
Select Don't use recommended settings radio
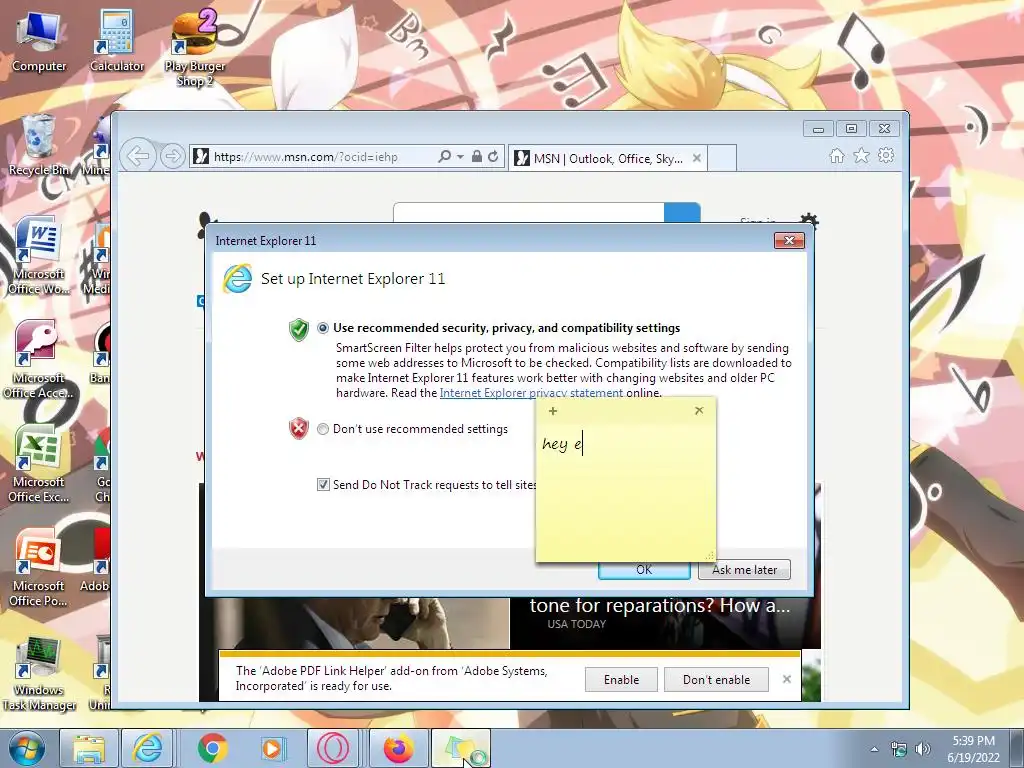click(x=323, y=429)
